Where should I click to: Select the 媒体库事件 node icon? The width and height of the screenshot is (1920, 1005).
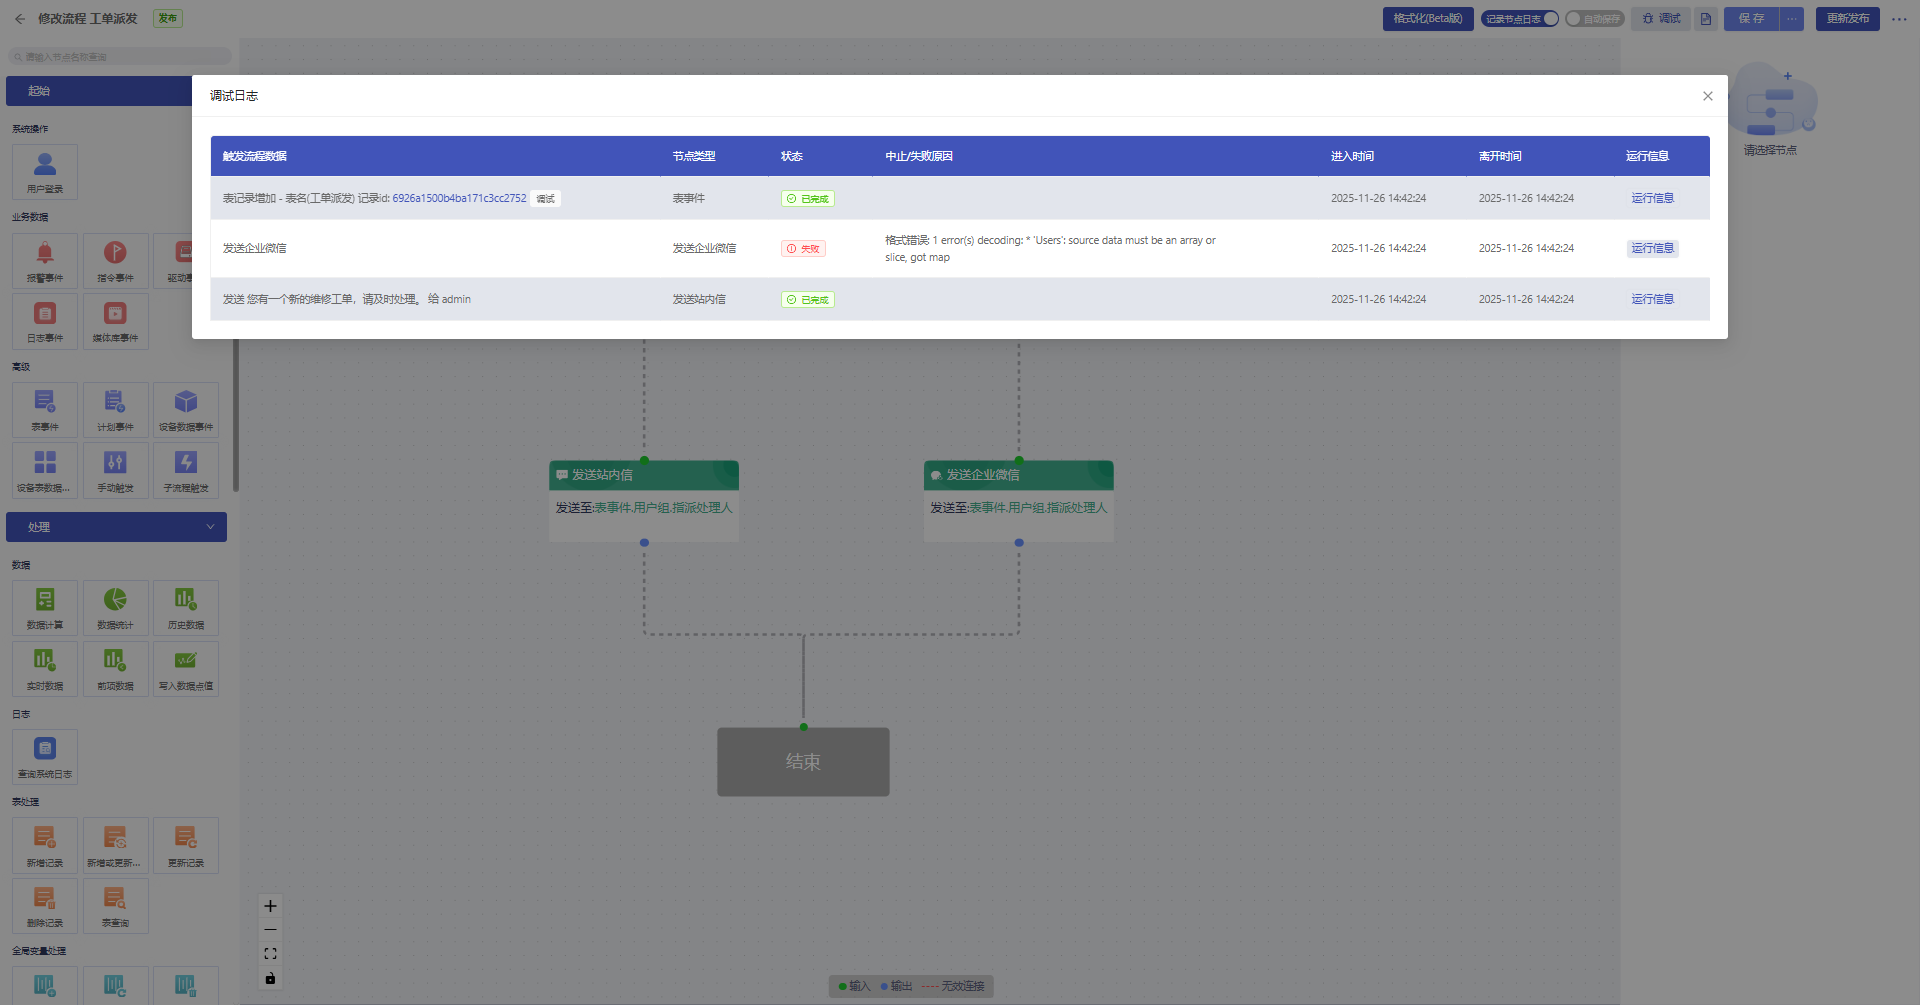pyautogui.click(x=115, y=314)
